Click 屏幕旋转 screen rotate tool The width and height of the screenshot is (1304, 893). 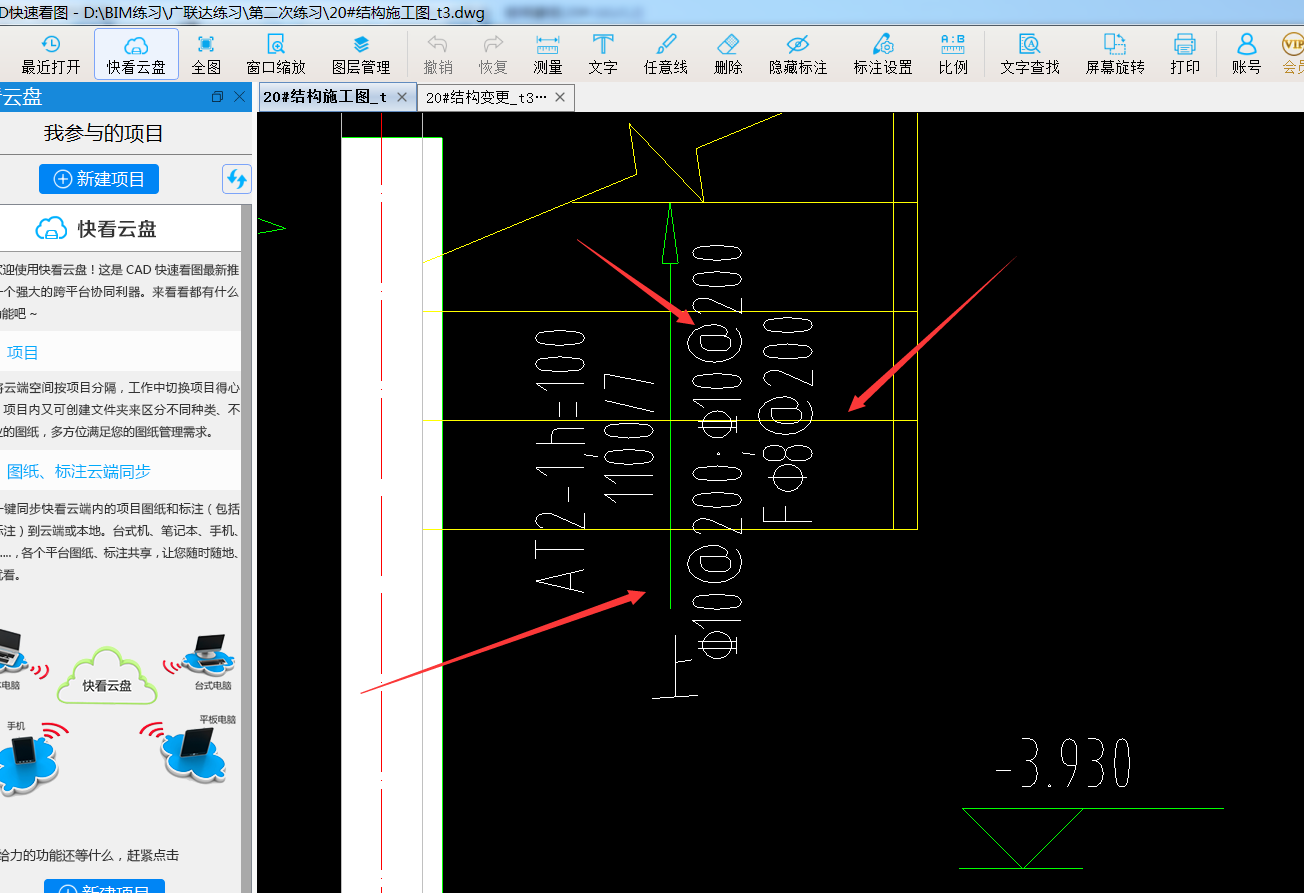tap(1115, 55)
